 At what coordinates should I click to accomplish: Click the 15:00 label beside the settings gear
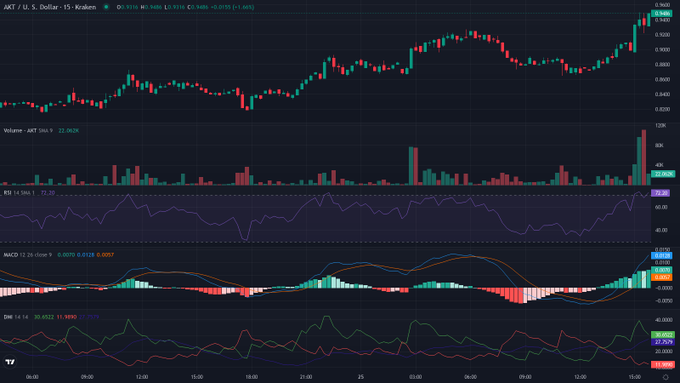tap(635, 377)
